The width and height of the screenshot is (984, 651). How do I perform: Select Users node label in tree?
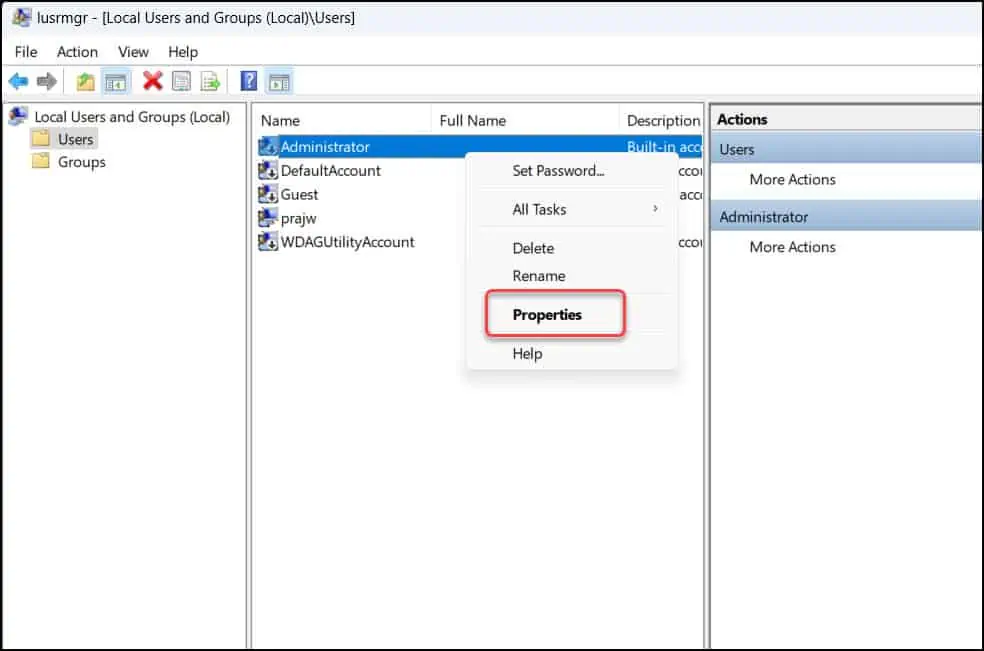coord(76,139)
